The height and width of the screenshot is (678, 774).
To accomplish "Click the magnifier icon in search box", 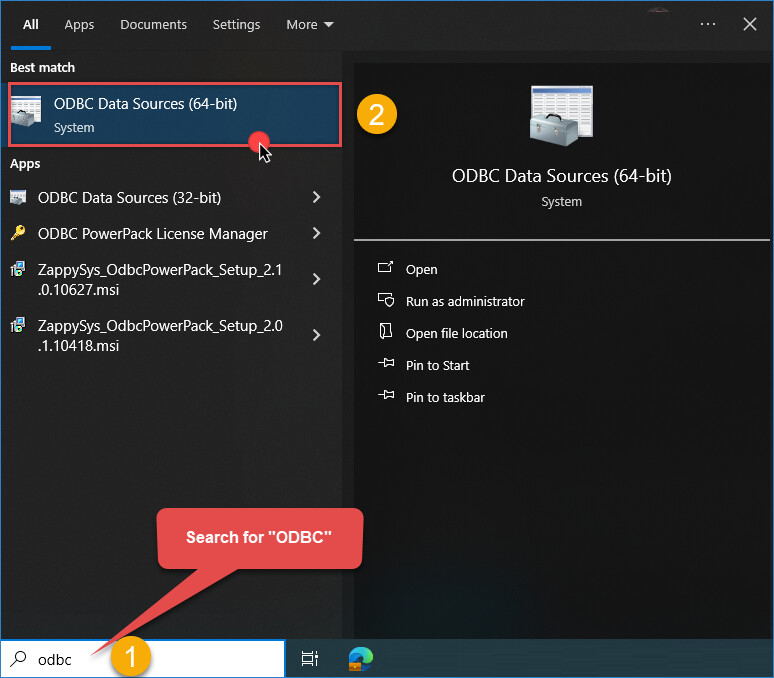I will [x=18, y=658].
